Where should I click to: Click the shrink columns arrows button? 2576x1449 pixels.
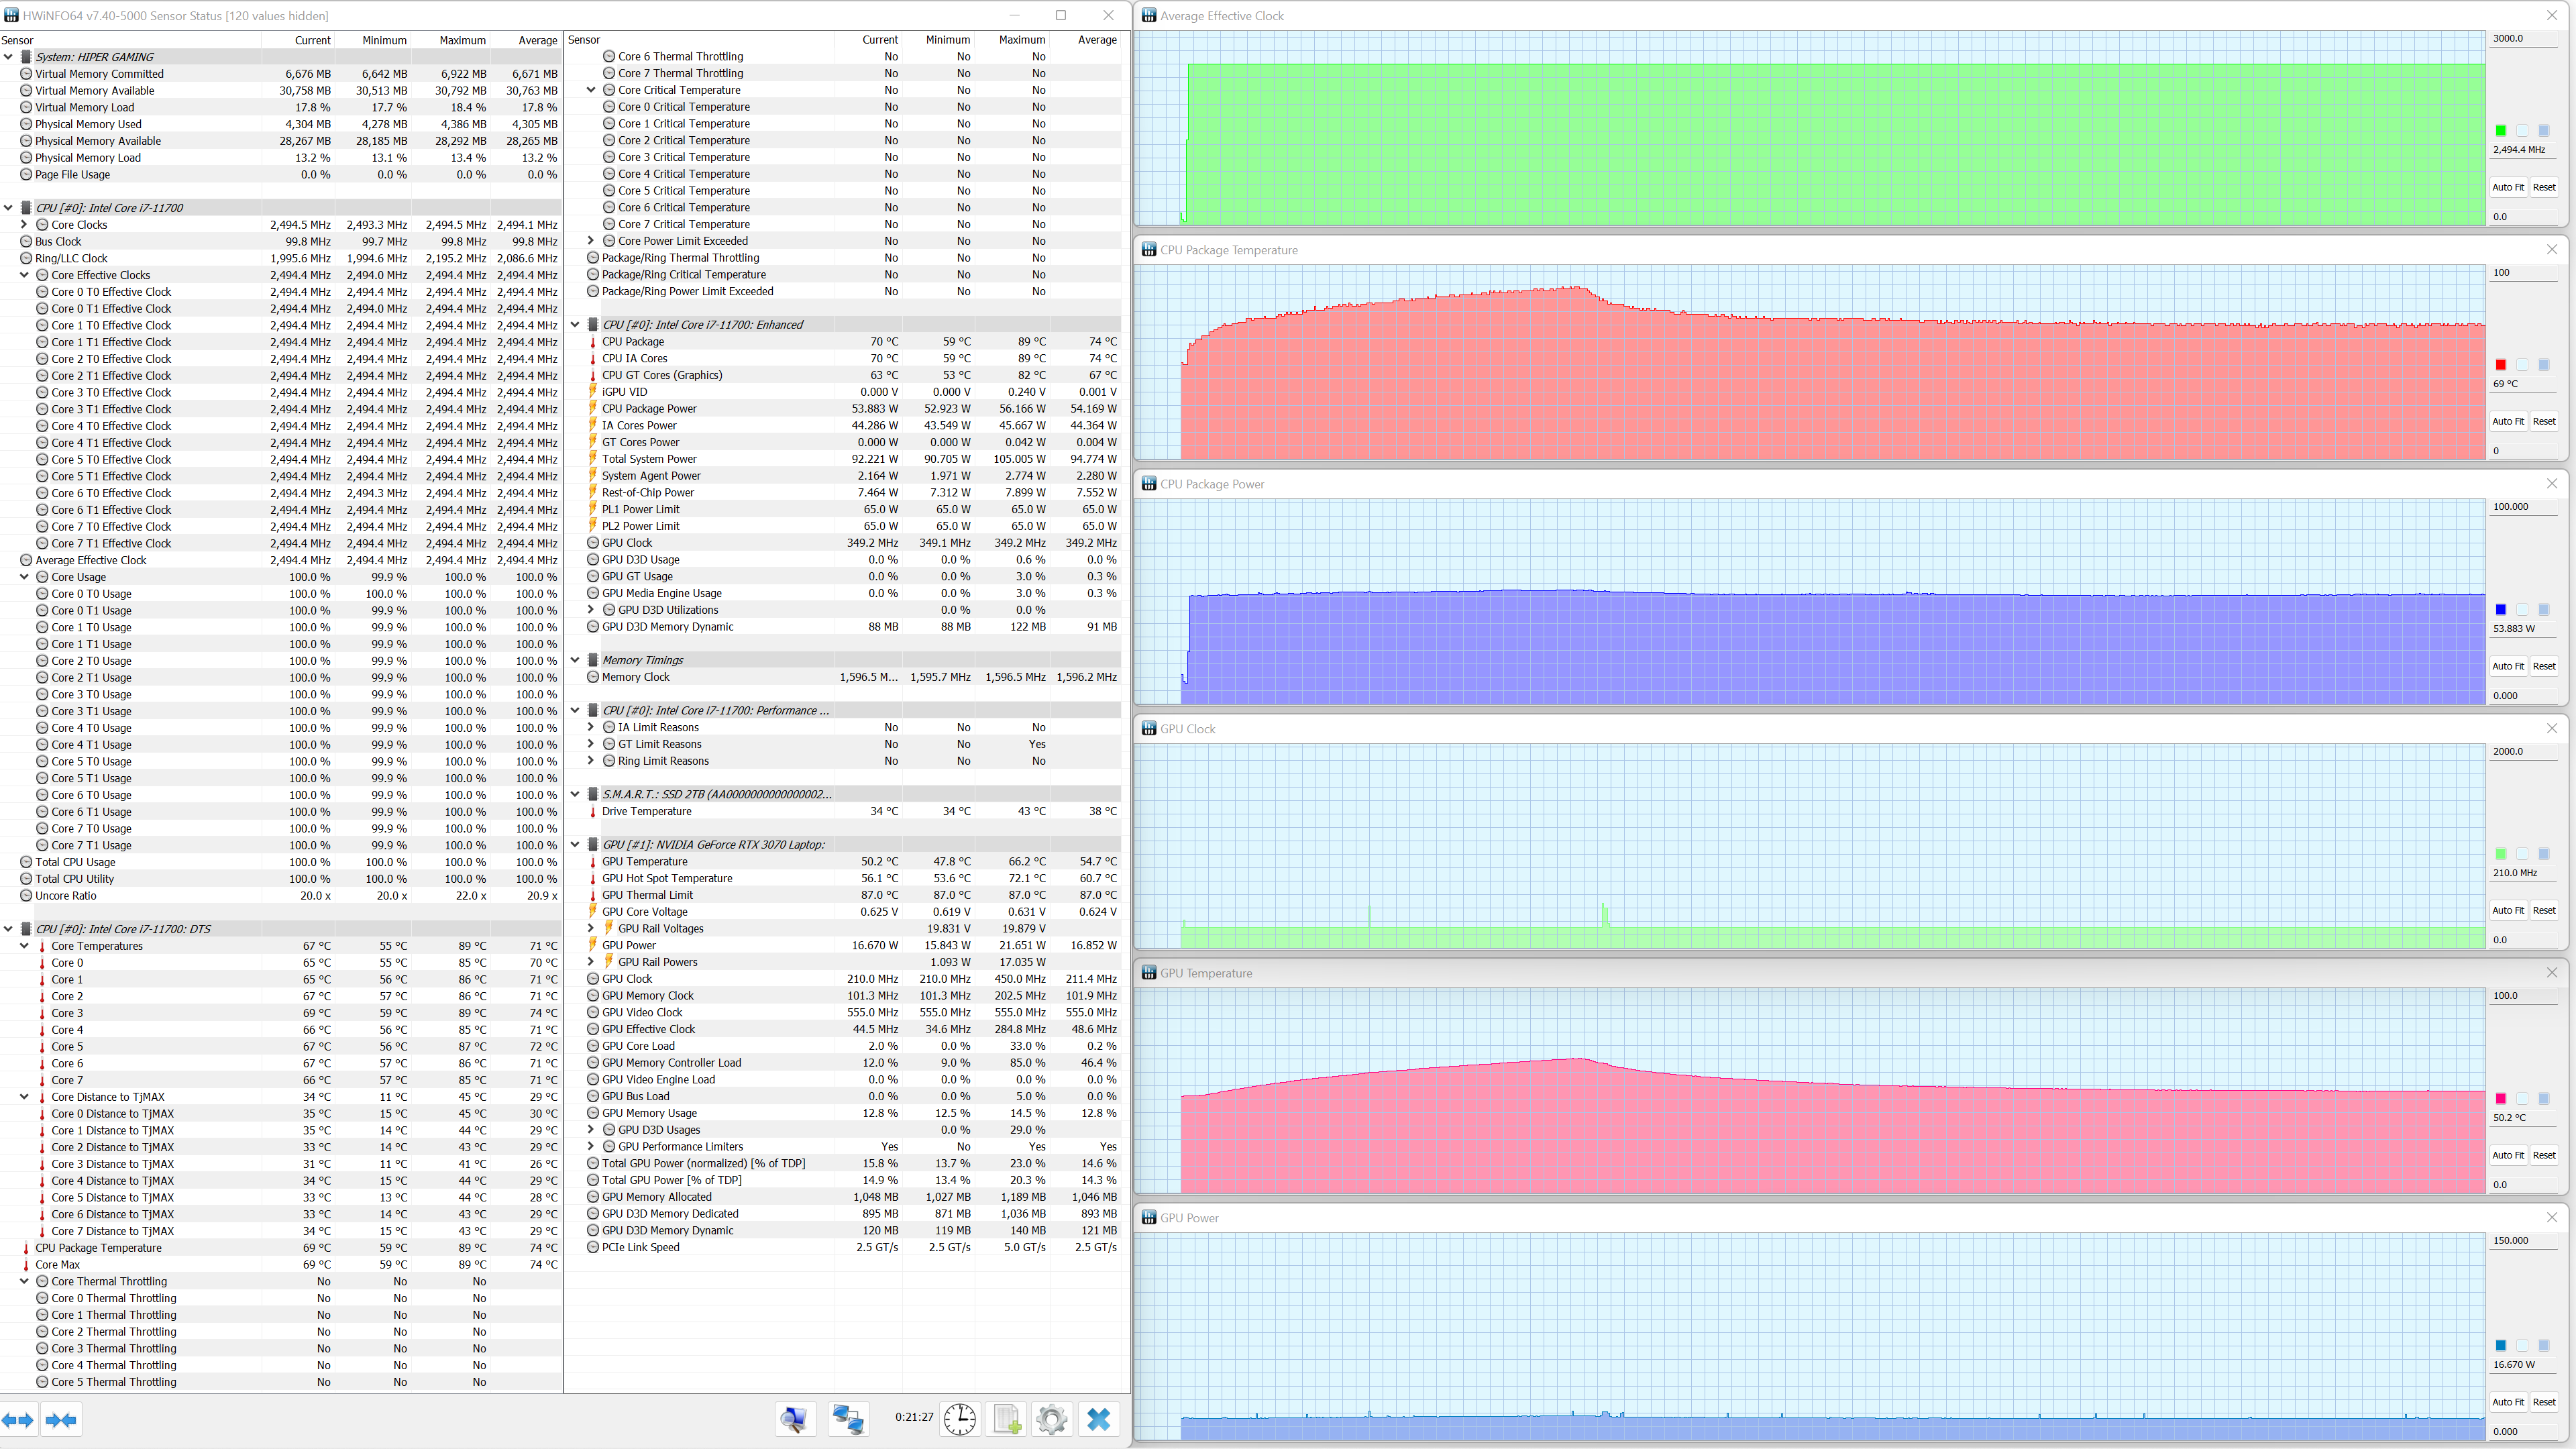pos(61,1420)
